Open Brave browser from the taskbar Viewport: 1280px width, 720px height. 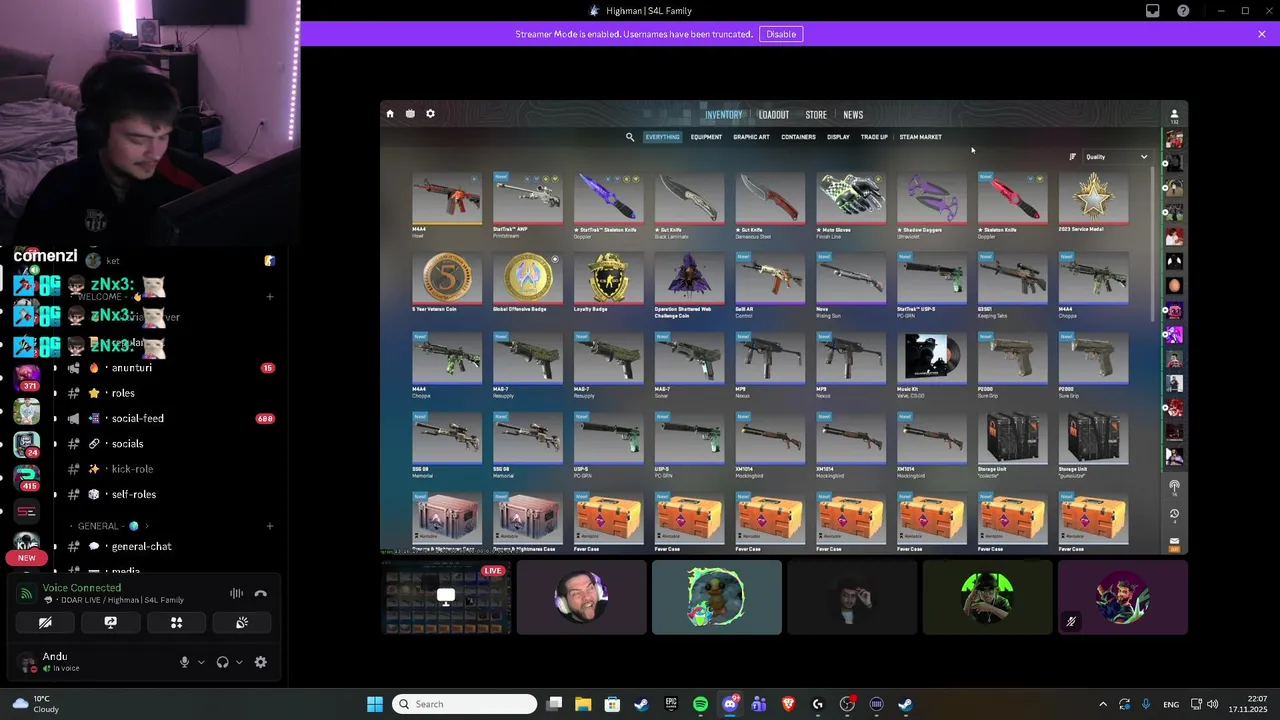tap(788, 704)
